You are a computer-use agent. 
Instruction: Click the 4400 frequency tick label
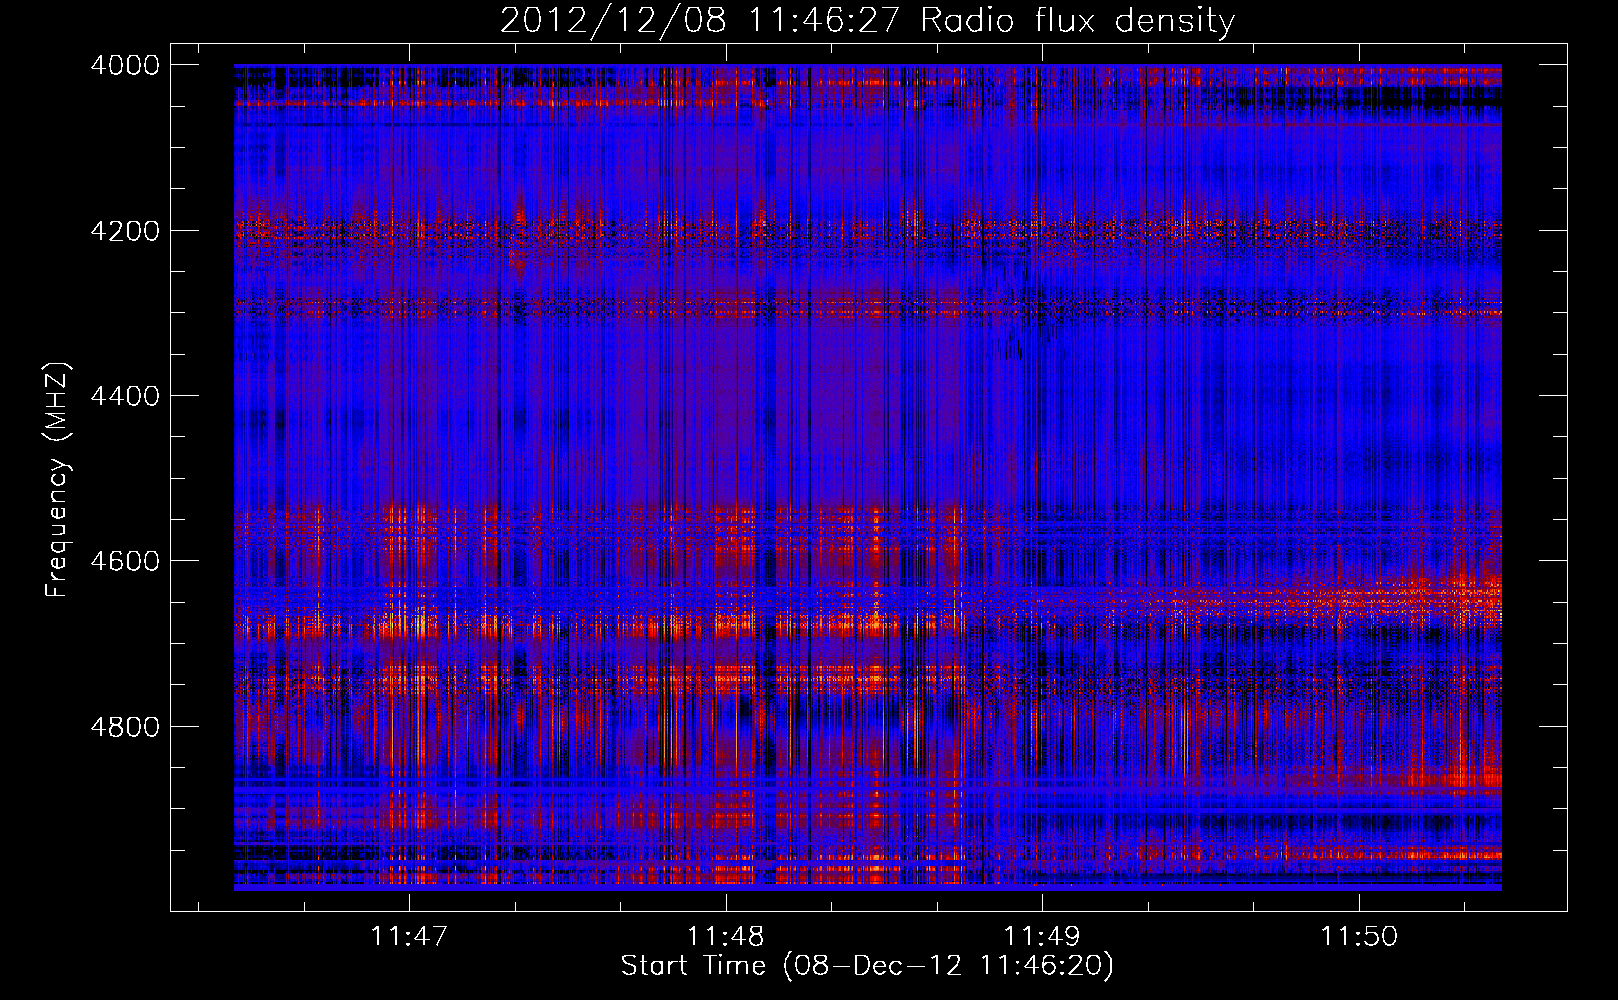pyautogui.click(x=125, y=396)
